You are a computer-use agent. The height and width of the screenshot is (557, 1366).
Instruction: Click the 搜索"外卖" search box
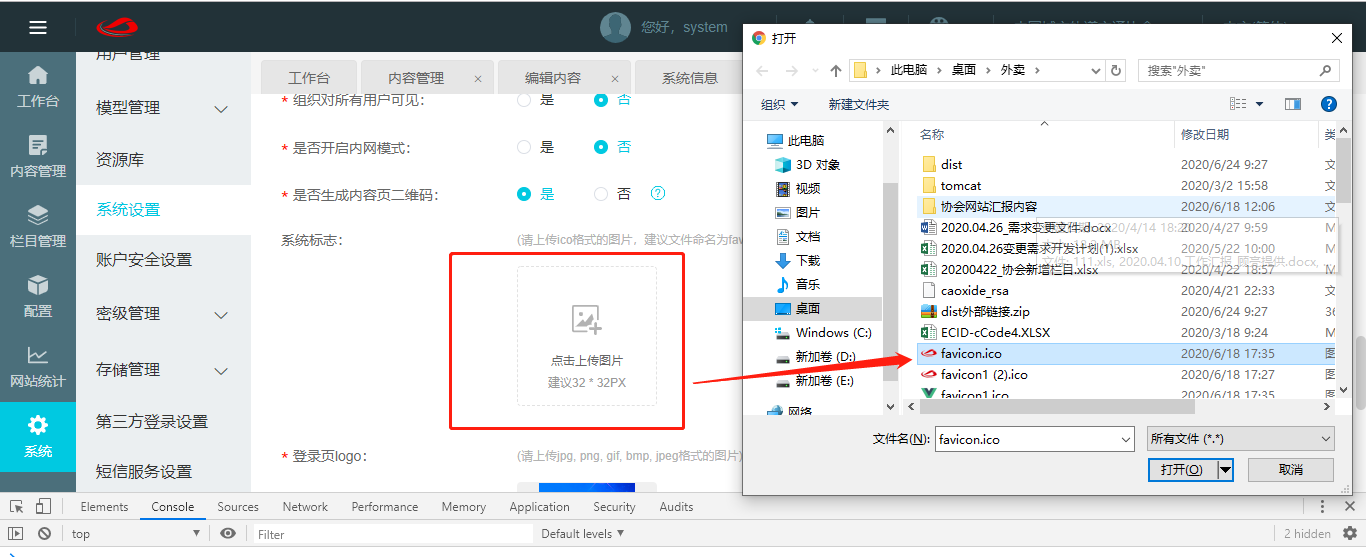(x=1238, y=70)
